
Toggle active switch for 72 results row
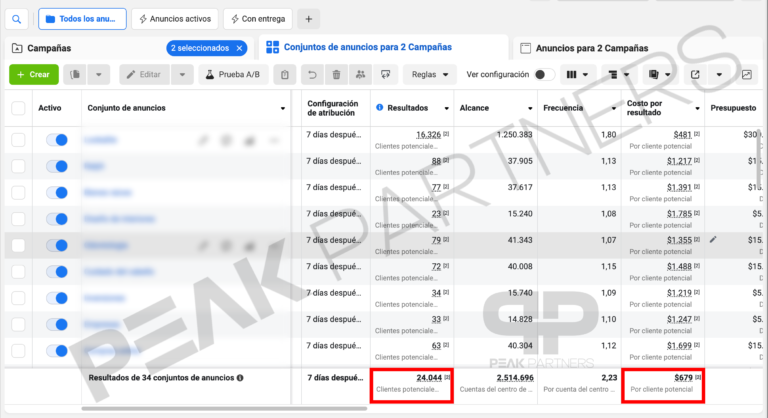click(57, 271)
